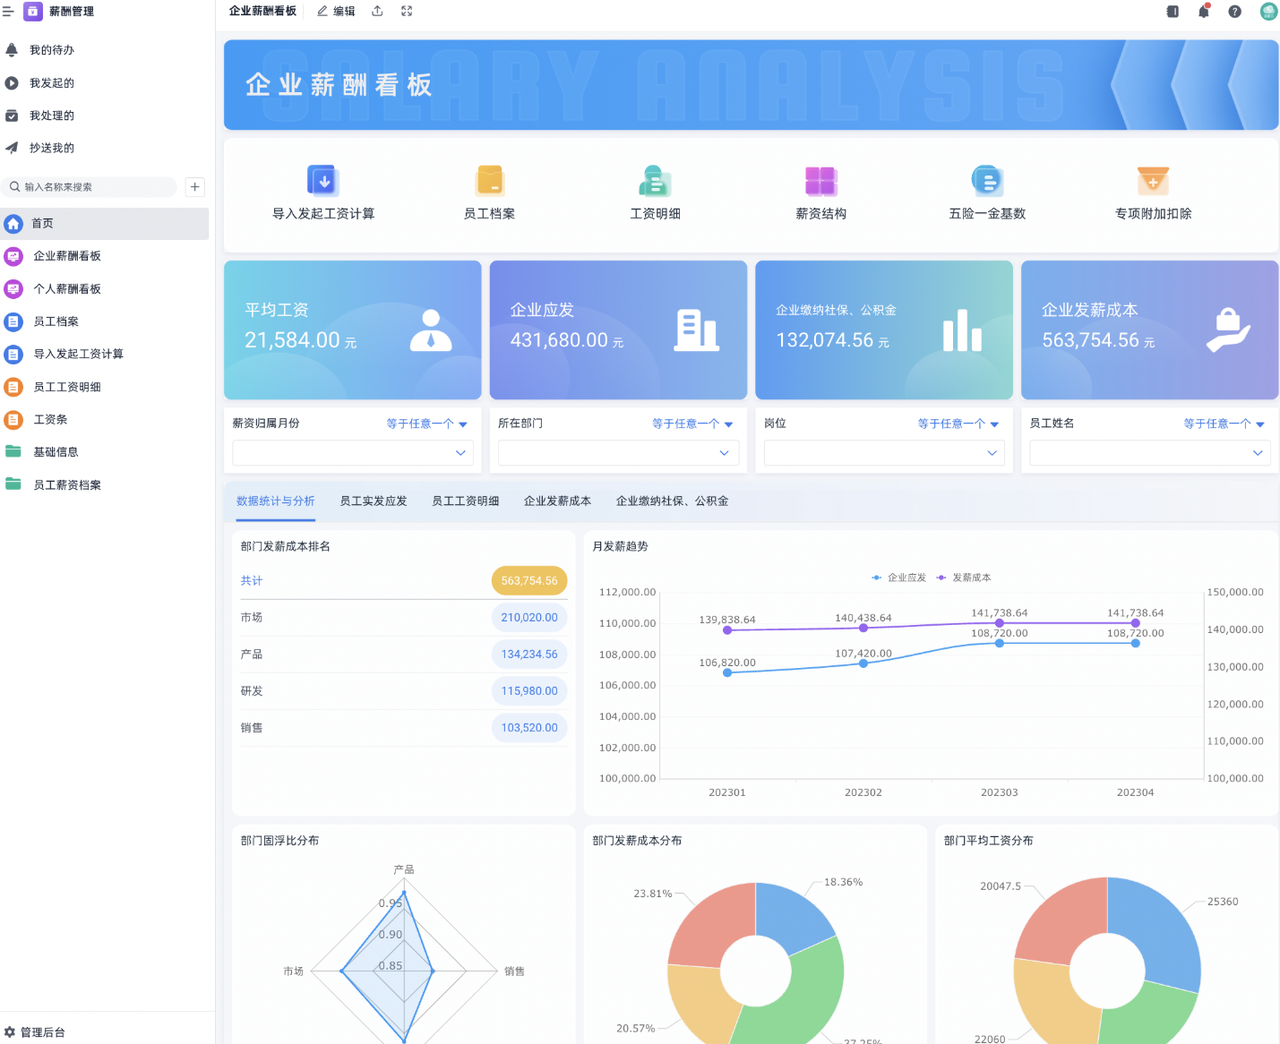Click the 25360 blue slice in 部门平均工资分布
The image size is (1280, 1044).
coord(1160,930)
